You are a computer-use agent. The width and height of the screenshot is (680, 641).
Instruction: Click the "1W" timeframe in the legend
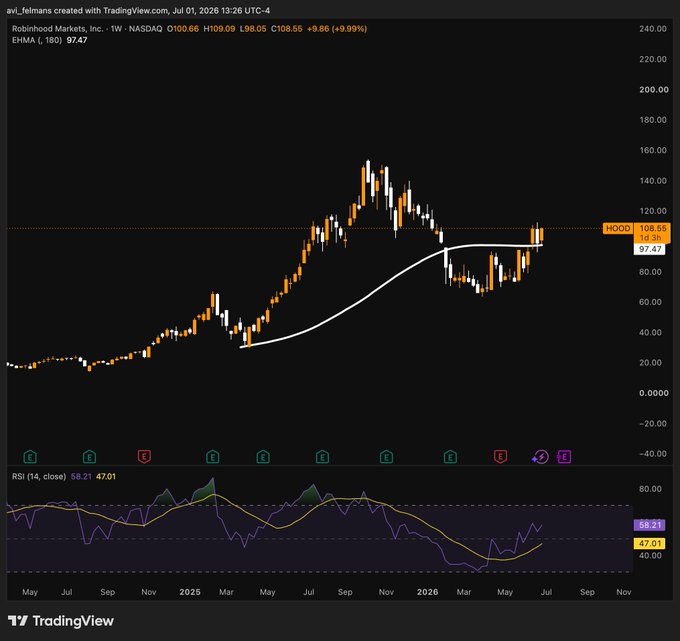point(116,29)
